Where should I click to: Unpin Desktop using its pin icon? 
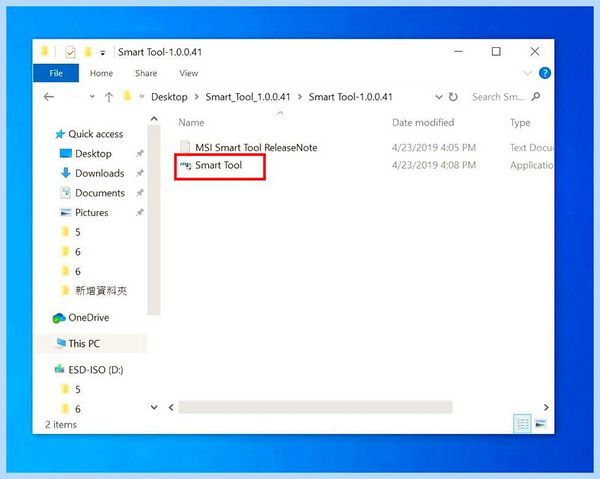(x=140, y=153)
